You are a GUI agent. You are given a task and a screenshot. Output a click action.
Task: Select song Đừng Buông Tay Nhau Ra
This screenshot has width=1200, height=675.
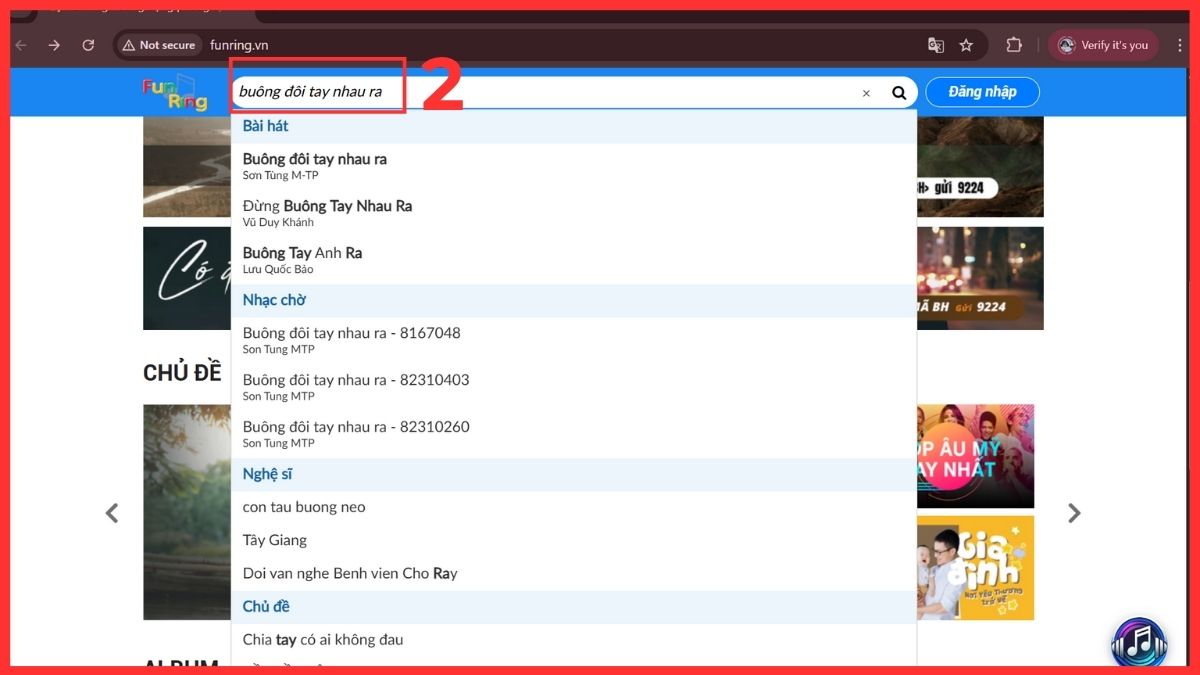(574, 213)
